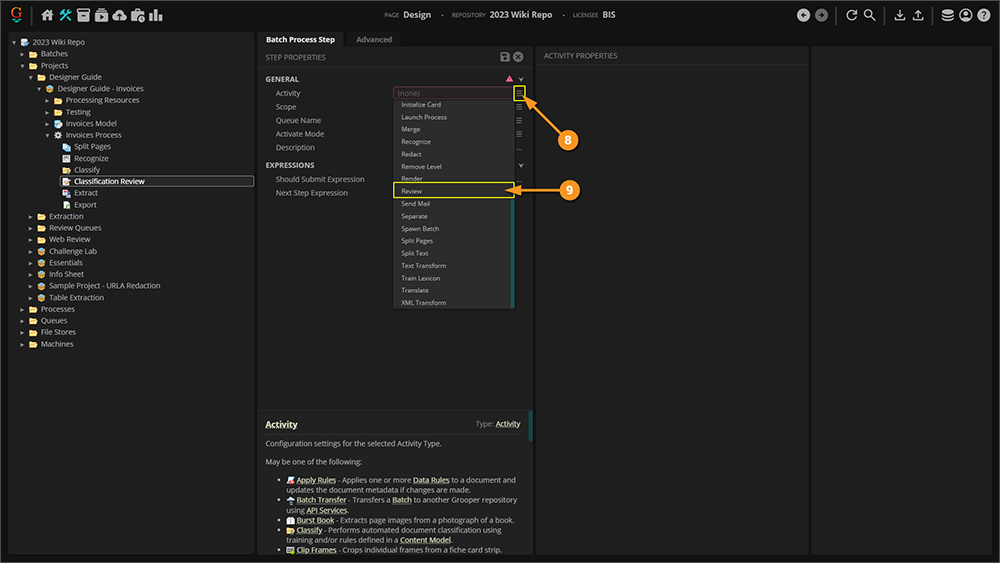The image size is (1000, 563).
Task: Expand the Extraction project tree node
Action: pyautogui.click(x=33, y=216)
